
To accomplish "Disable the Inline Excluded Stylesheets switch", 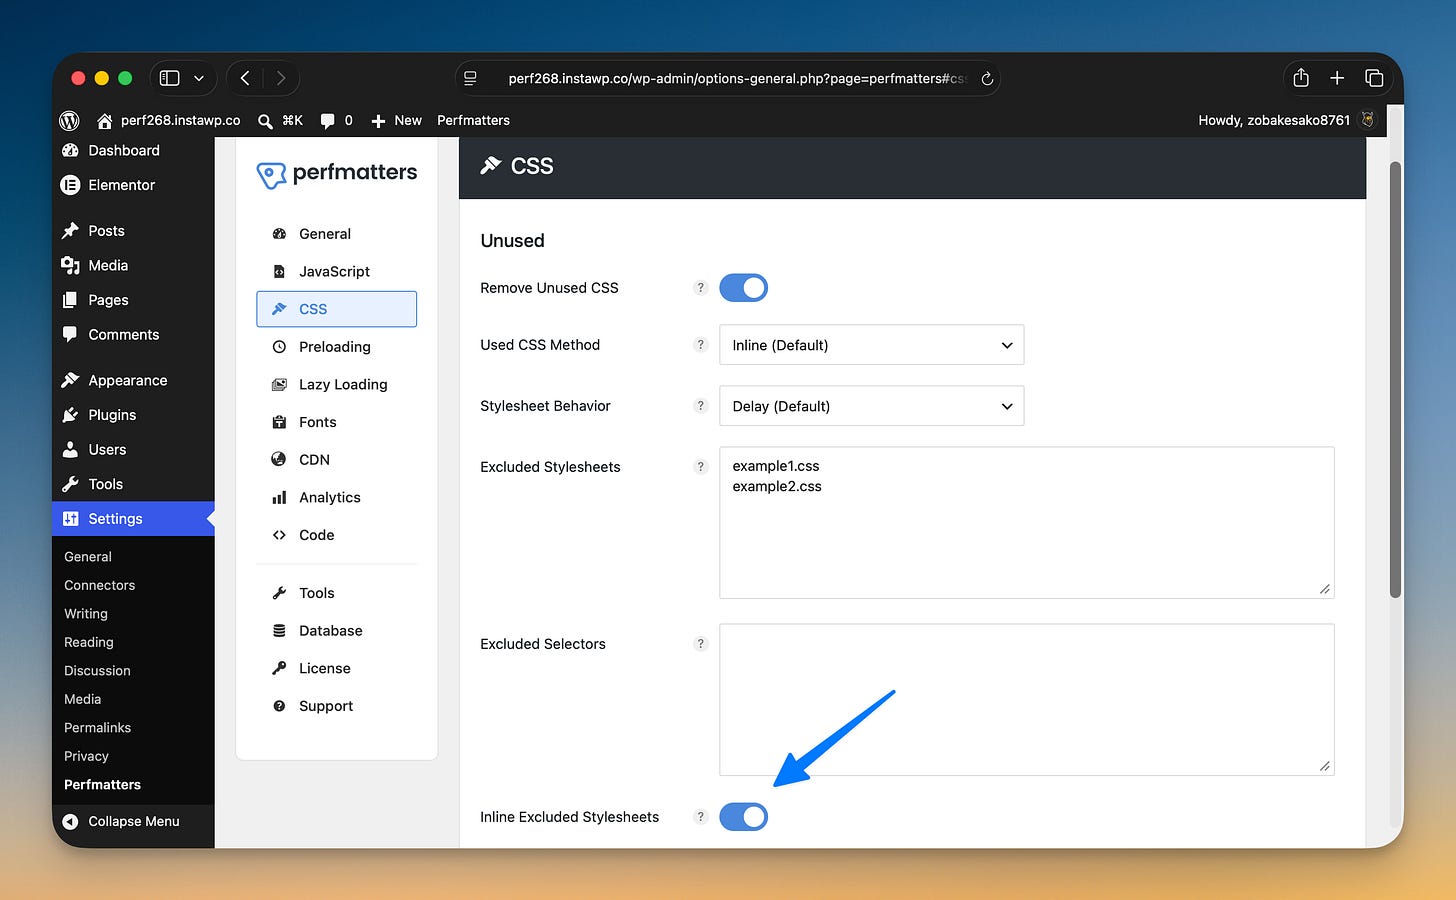I will coord(744,817).
